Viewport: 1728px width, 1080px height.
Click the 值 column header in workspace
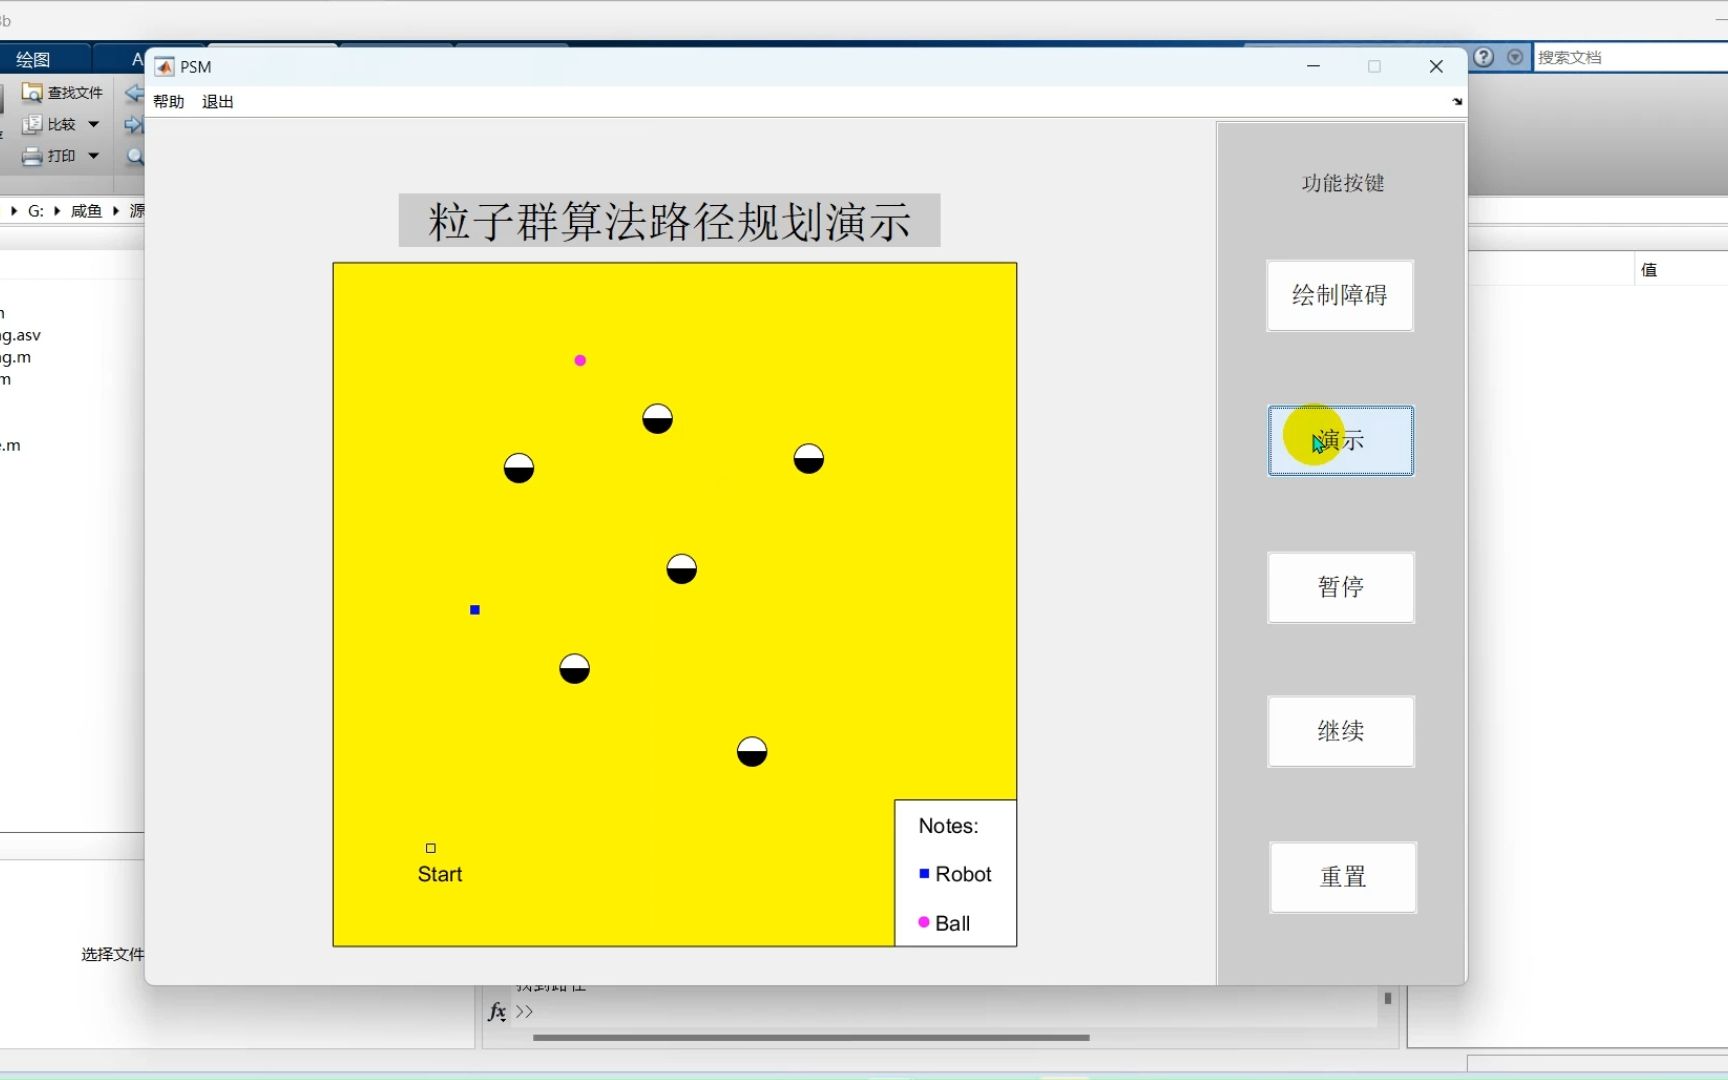pos(1649,270)
